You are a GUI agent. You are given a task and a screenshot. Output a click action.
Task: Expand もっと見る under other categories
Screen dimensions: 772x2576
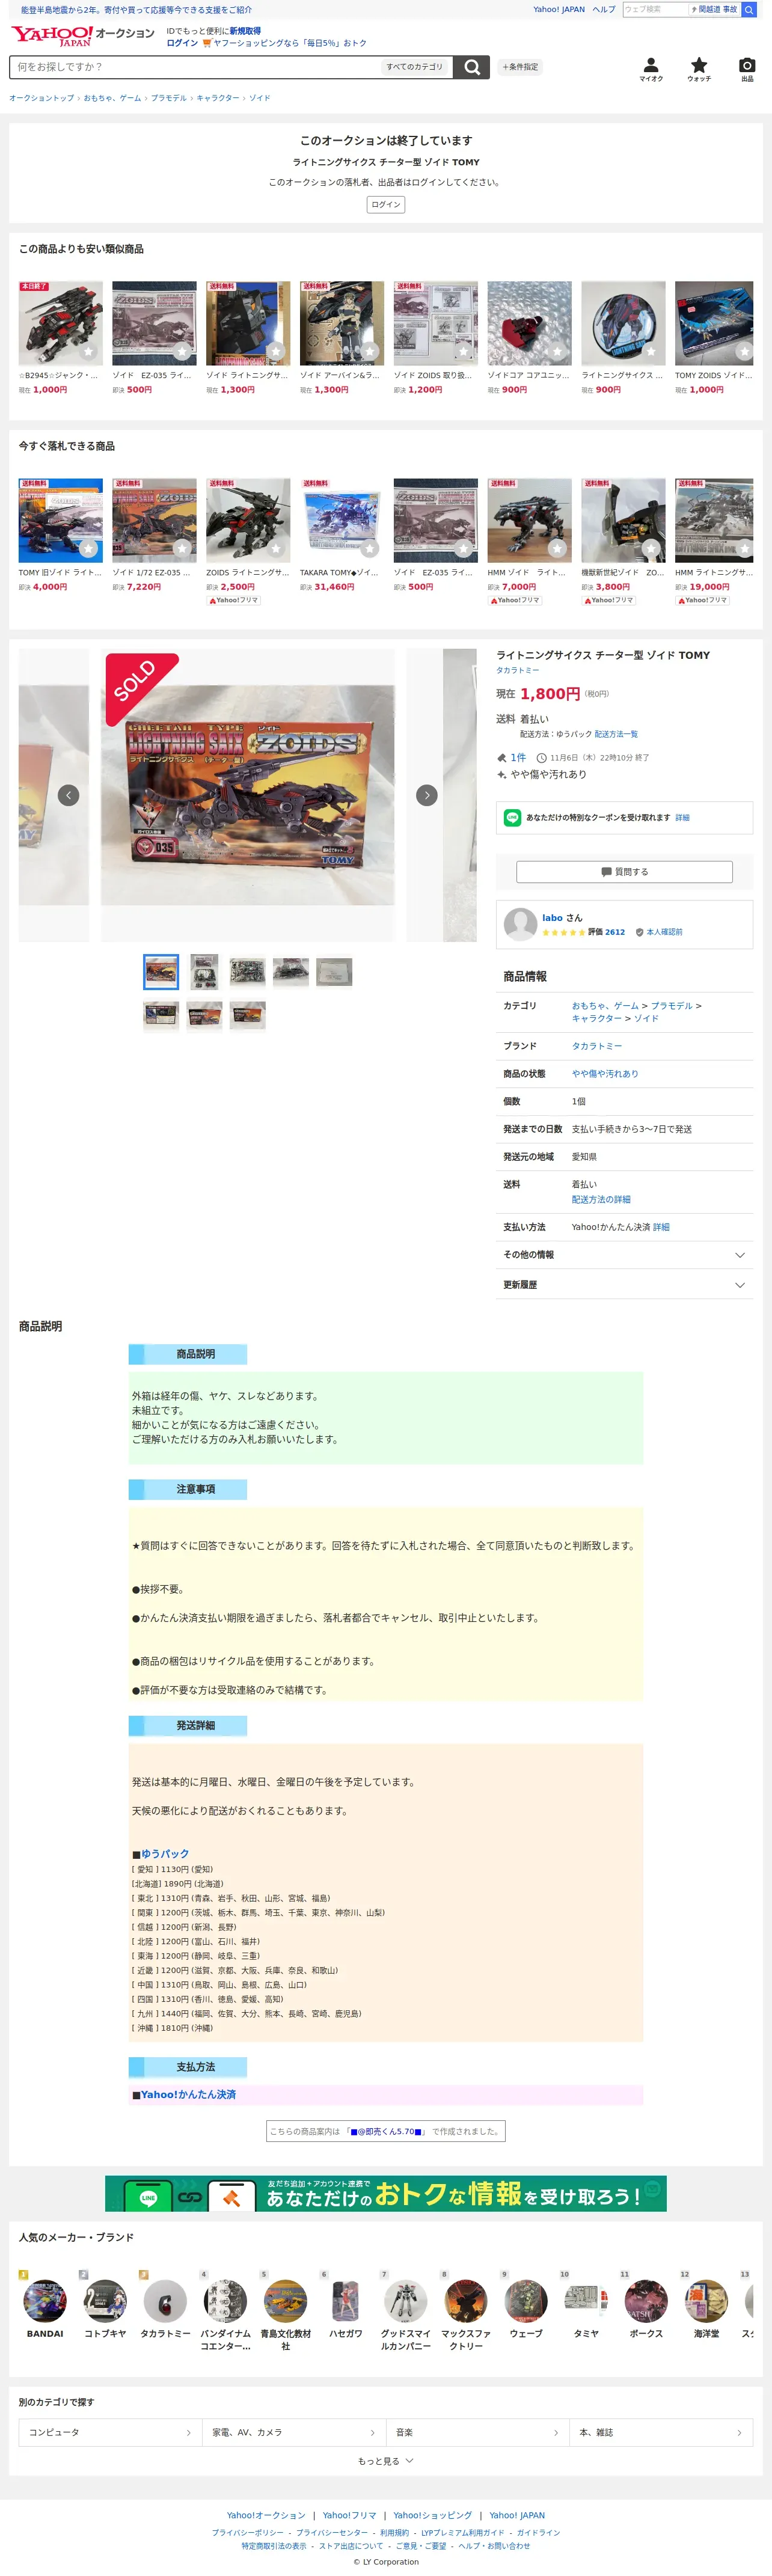click(x=386, y=2461)
